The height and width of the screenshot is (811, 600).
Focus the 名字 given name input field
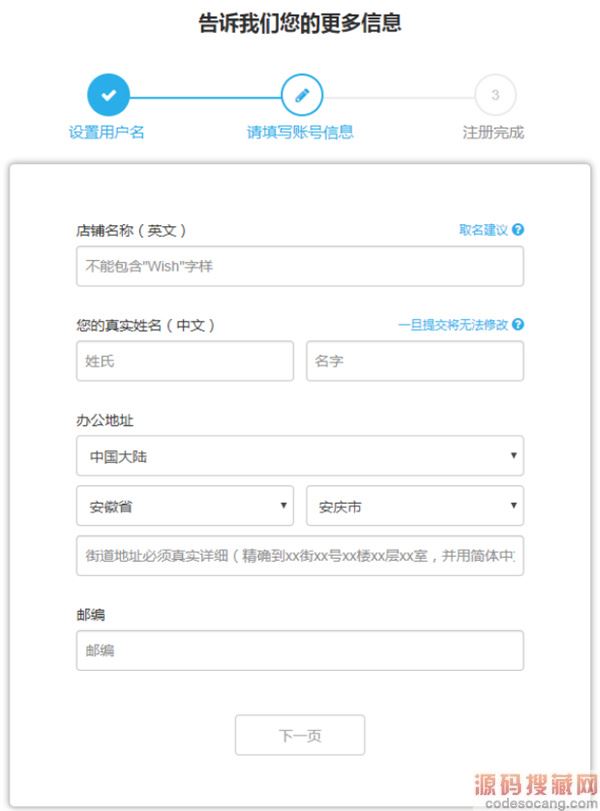click(x=415, y=361)
